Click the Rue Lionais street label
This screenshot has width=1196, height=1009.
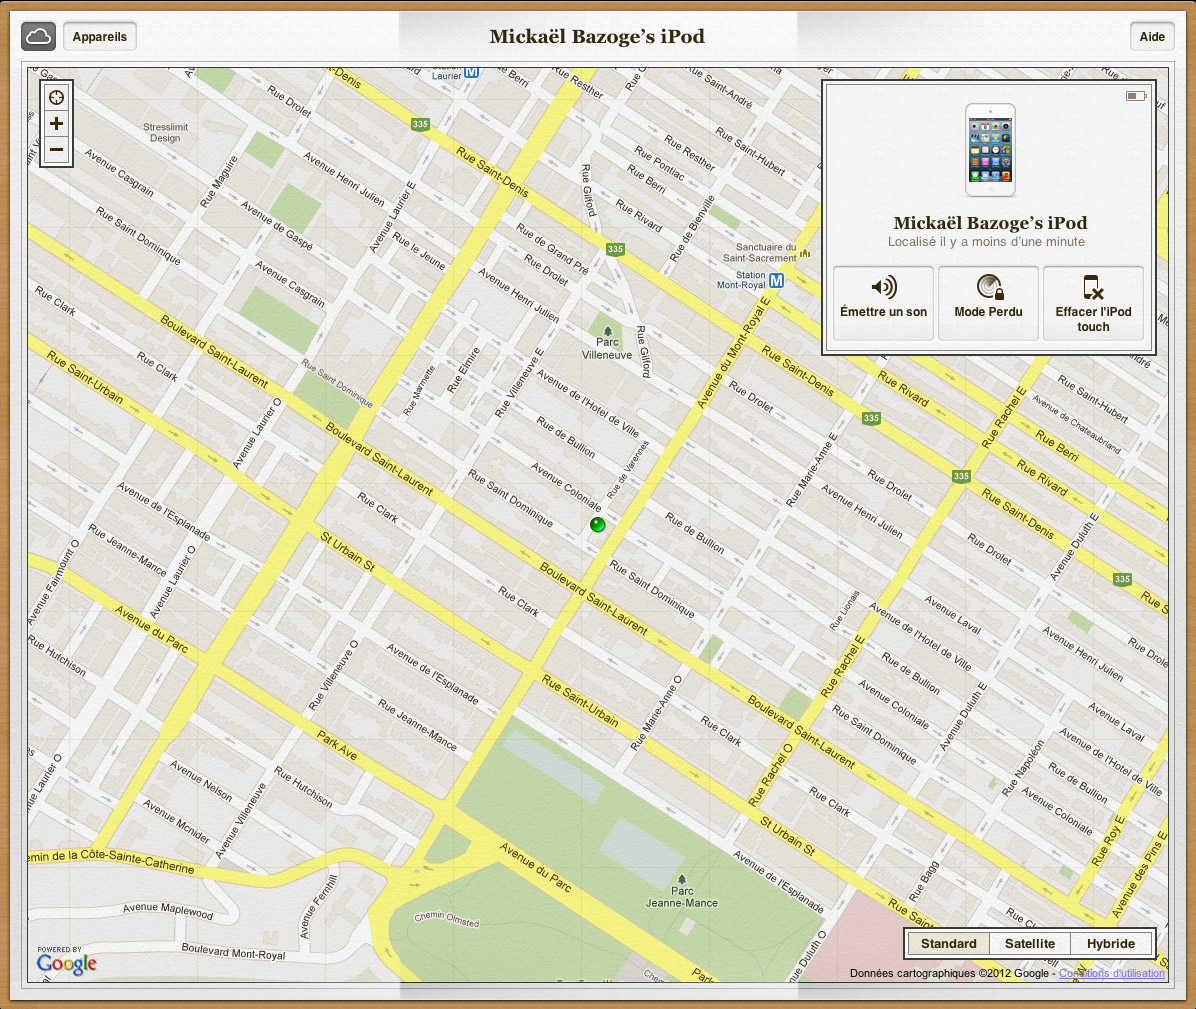(844, 610)
